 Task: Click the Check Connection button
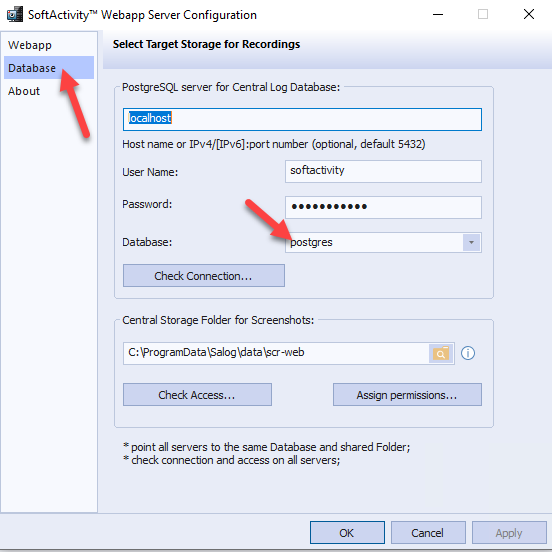(203, 276)
